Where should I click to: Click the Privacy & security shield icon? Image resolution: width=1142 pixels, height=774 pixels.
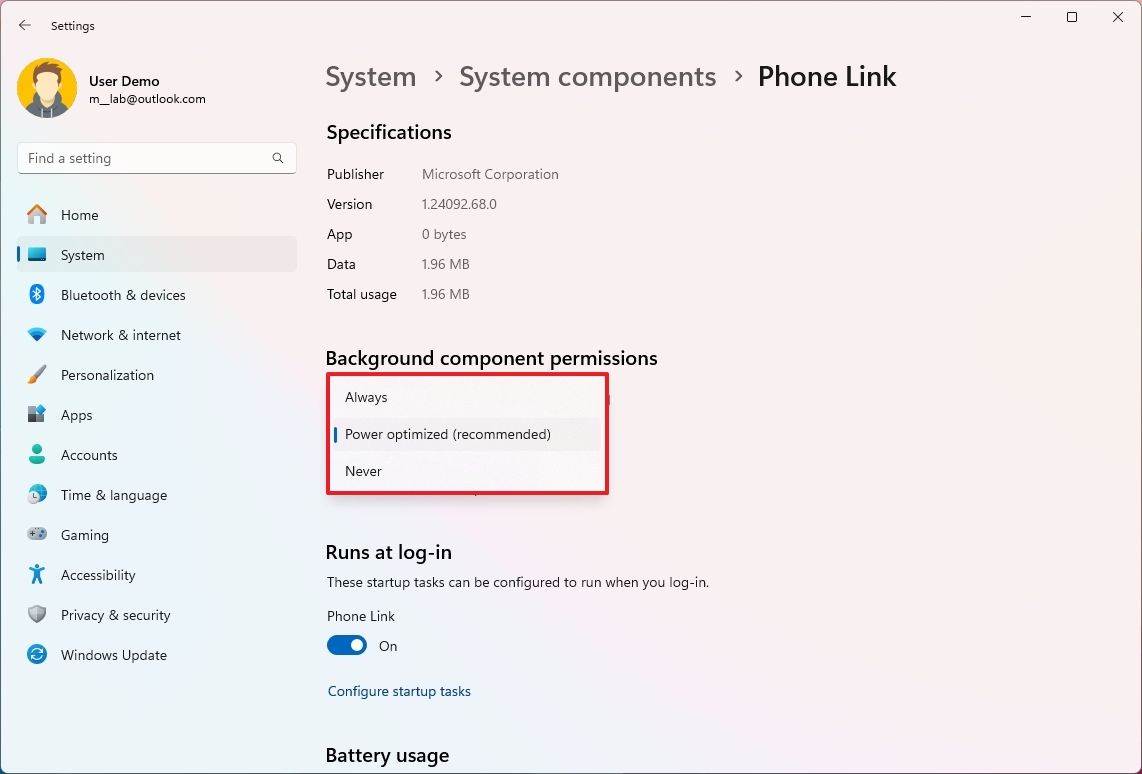(36, 614)
